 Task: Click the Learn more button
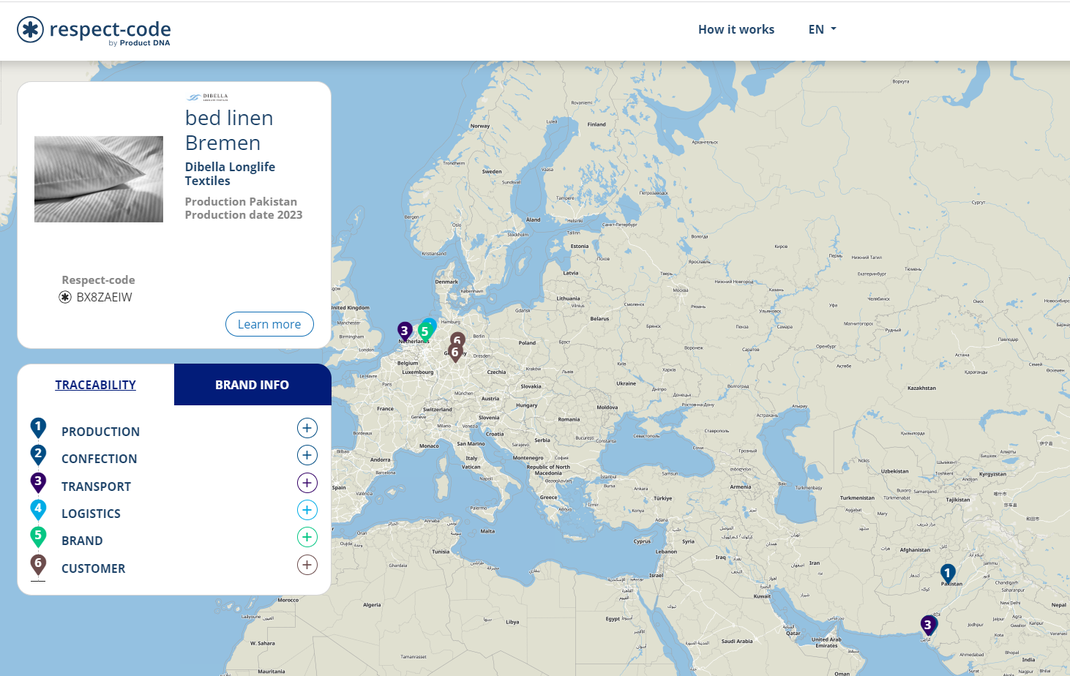269,324
